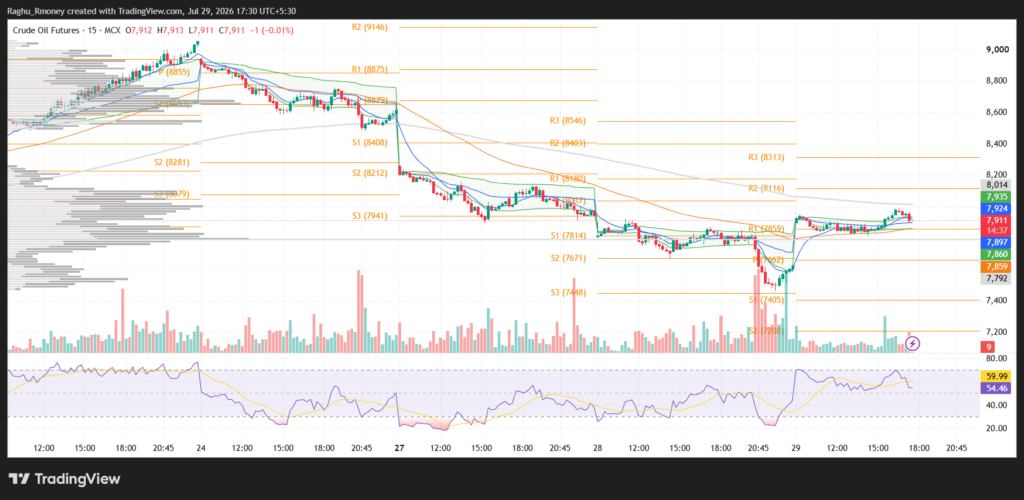Image resolution: width=1024 pixels, height=500 pixels.
Task: Click the blue 7,897 price tag
Action: [x=997, y=242]
